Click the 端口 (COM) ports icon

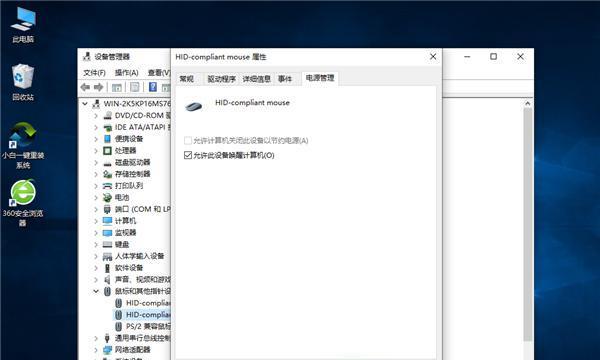[108, 209]
